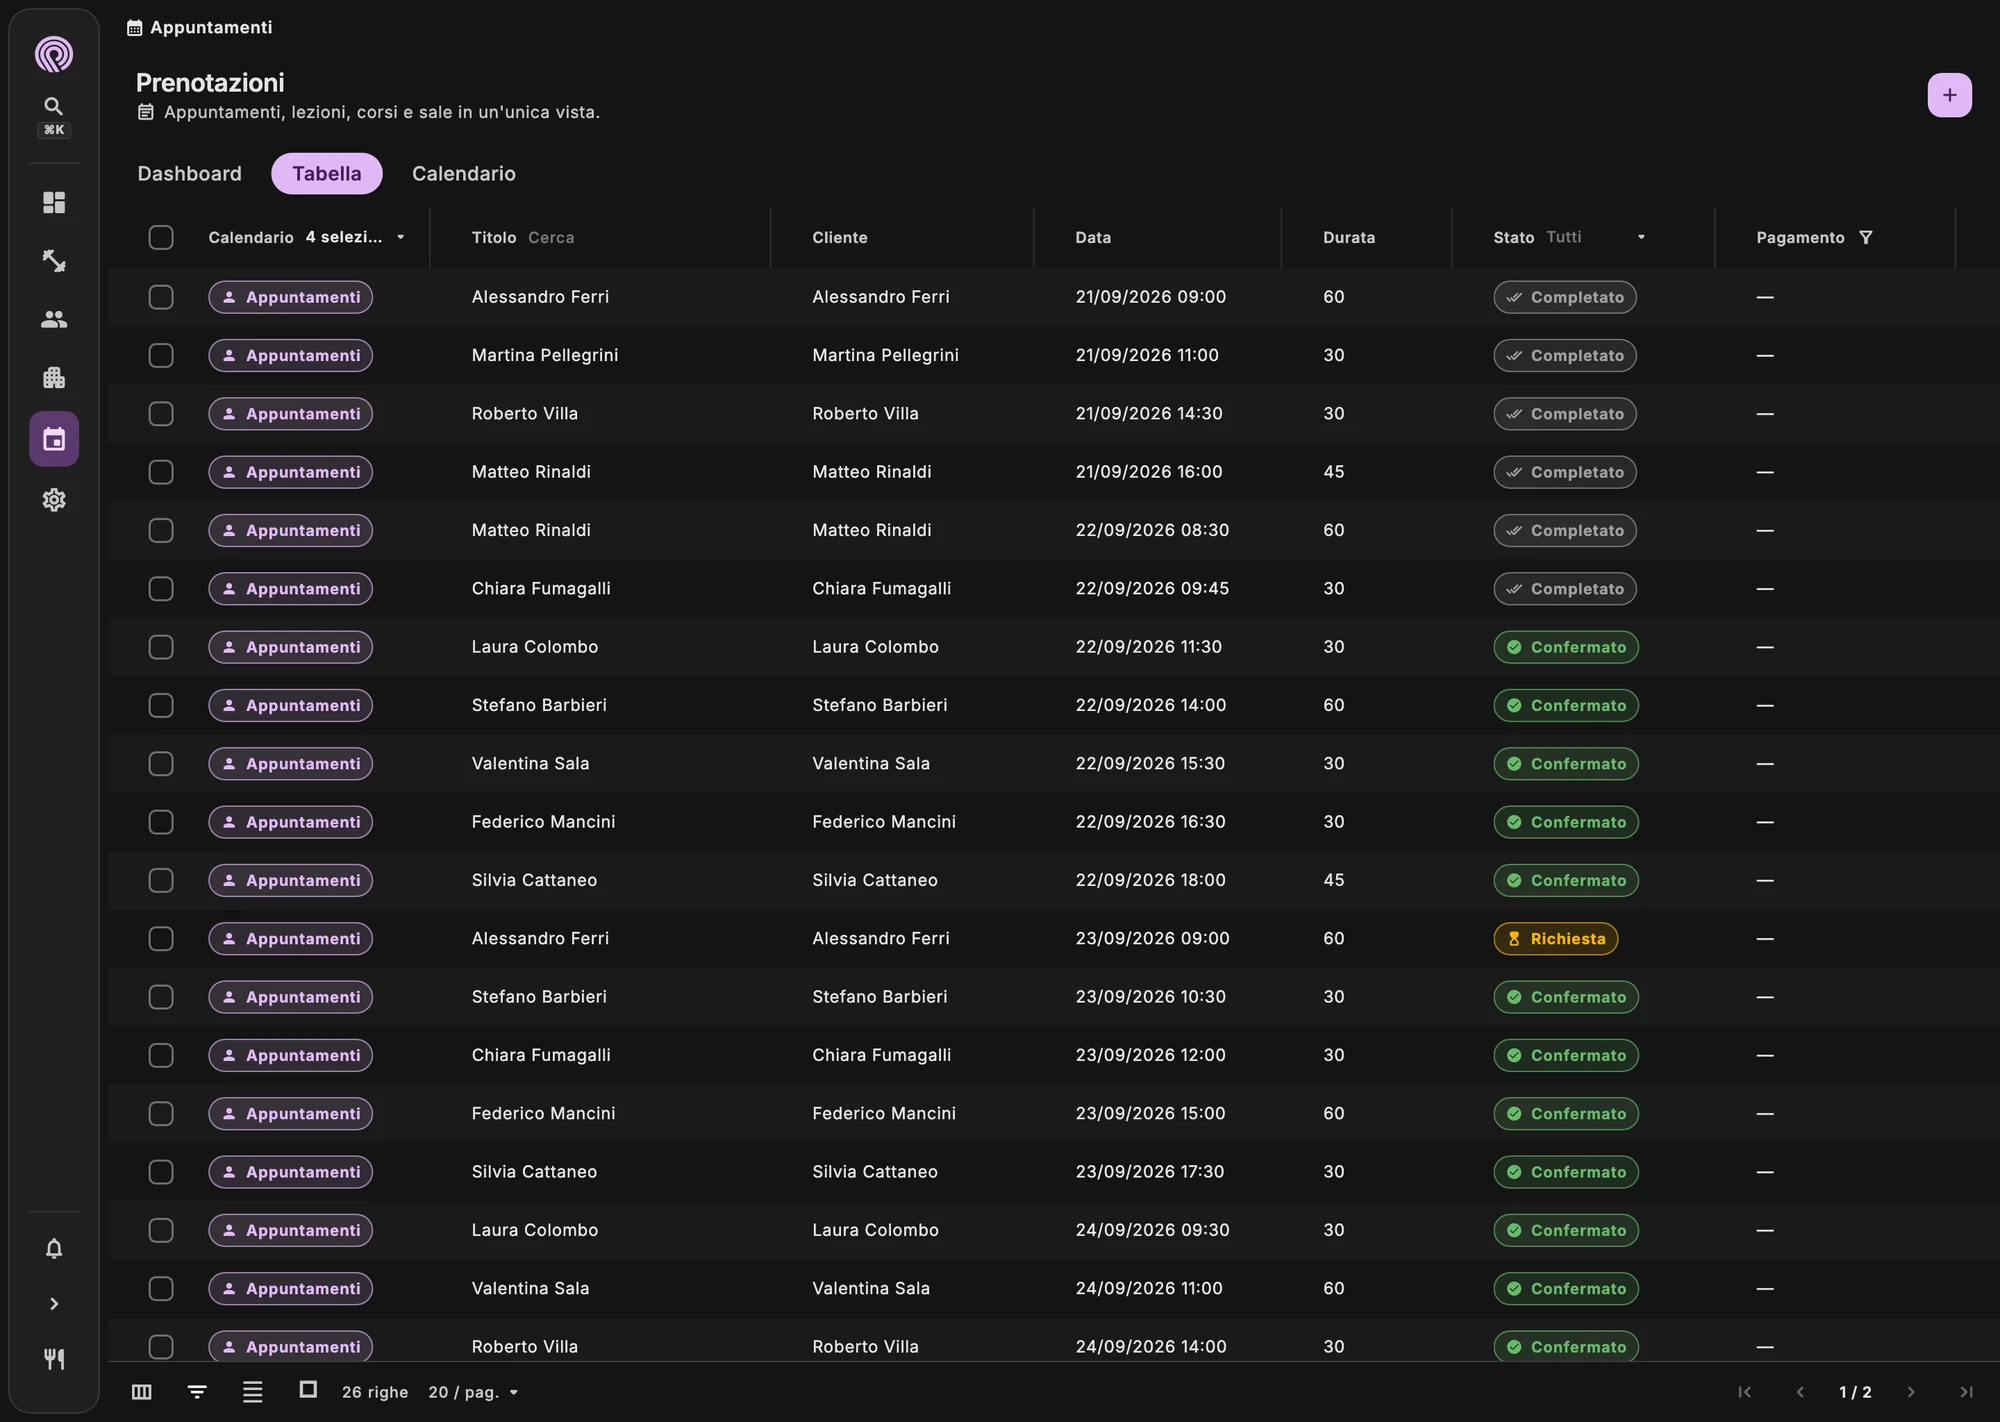Viewport: 2000px width, 1422px height.
Task: Open the 20 / pag. page size dropdown
Action: point(474,1392)
